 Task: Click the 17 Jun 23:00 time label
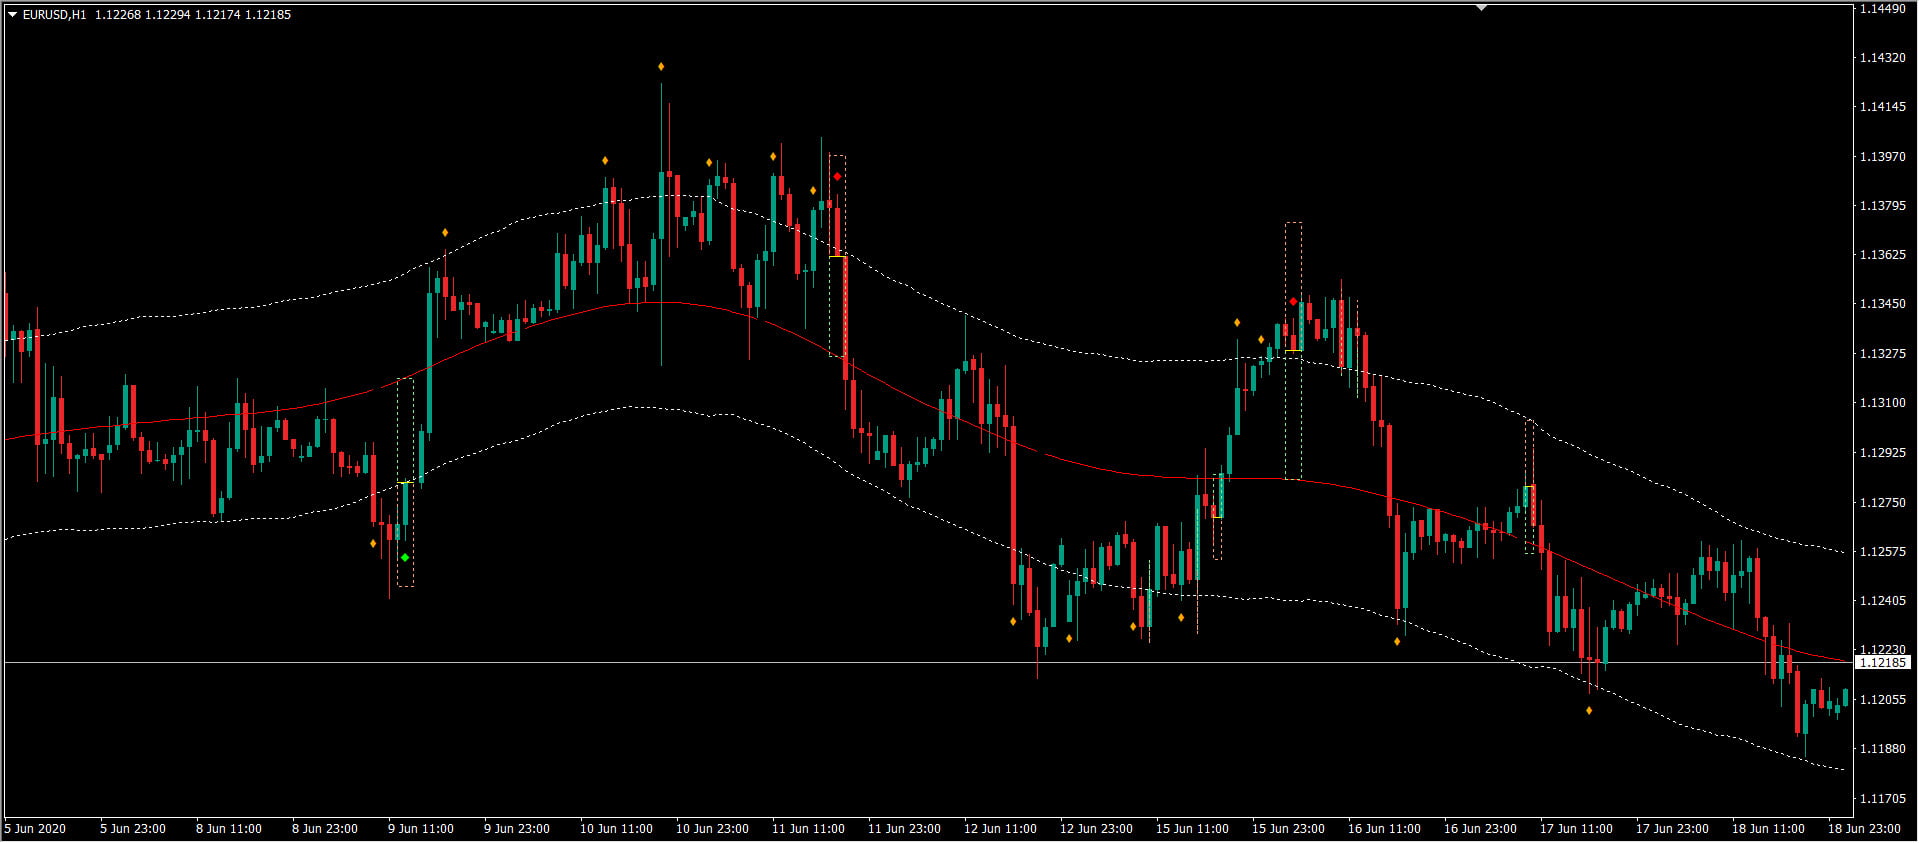(x=1672, y=829)
